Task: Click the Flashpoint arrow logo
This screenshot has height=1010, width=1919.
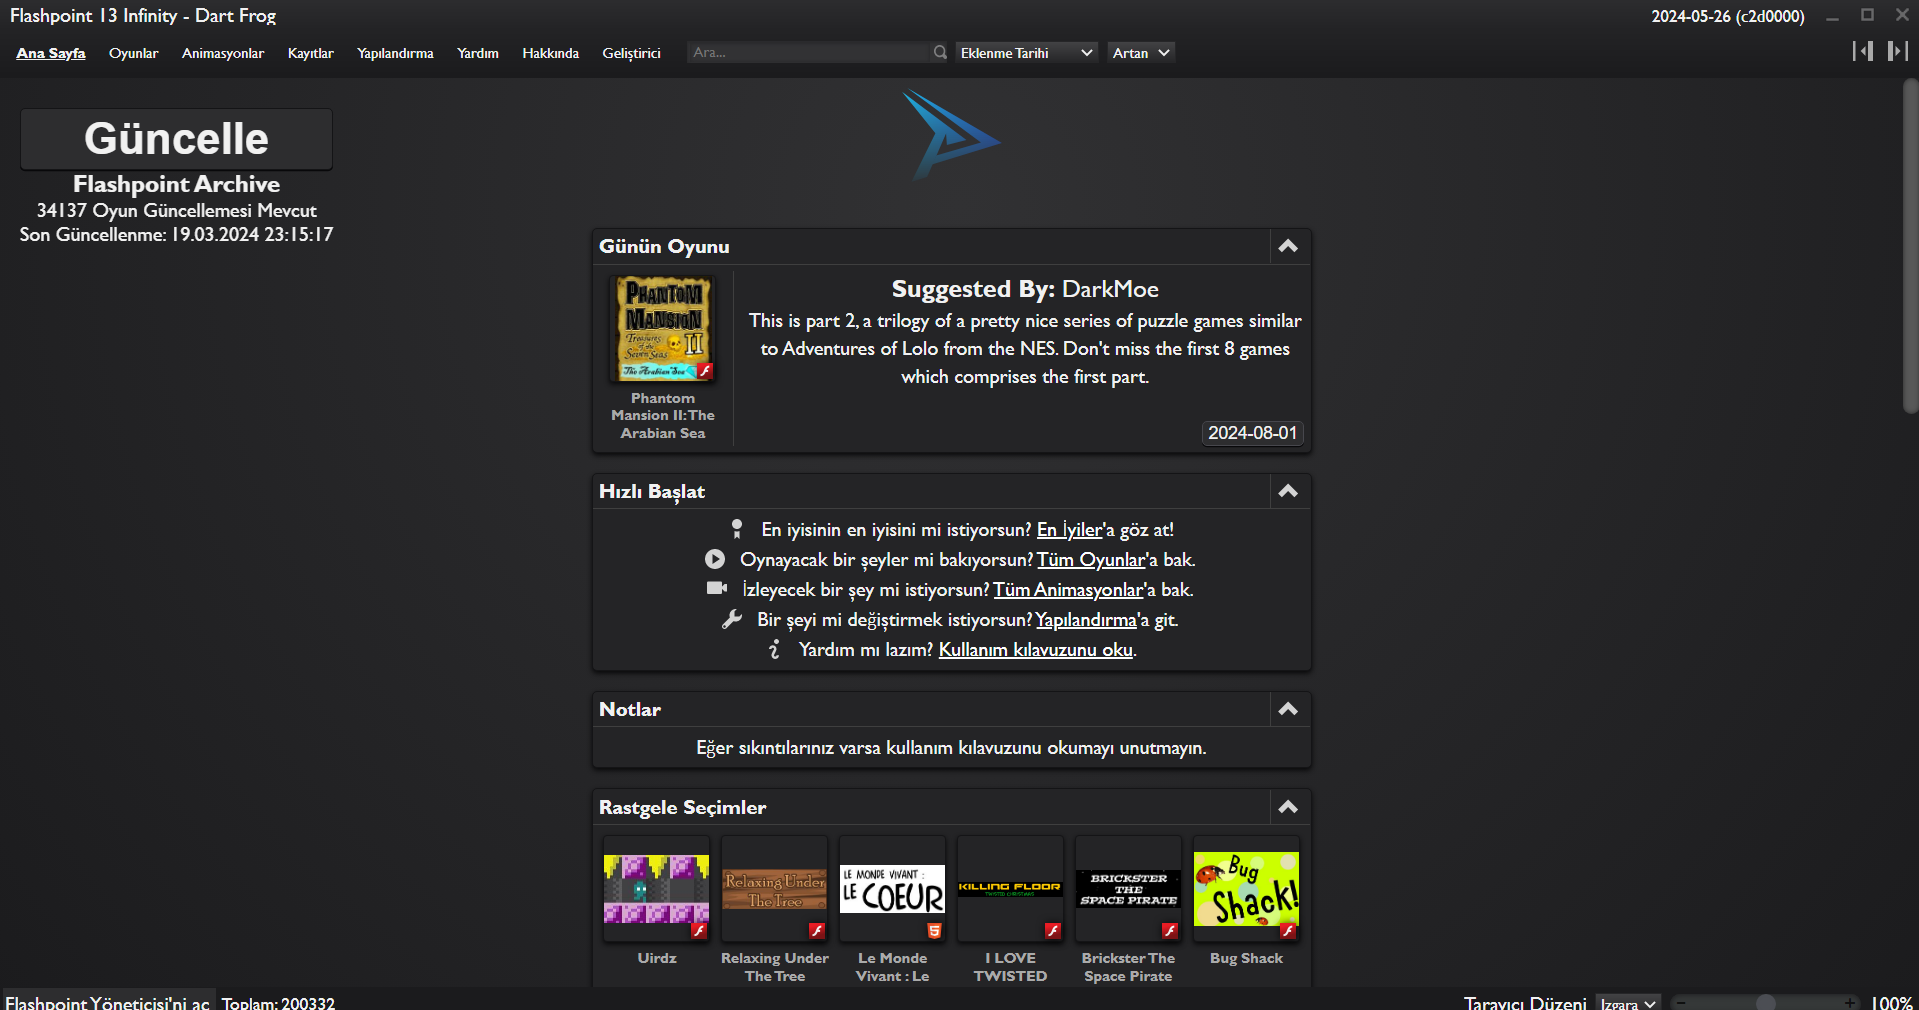Action: click(951, 136)
